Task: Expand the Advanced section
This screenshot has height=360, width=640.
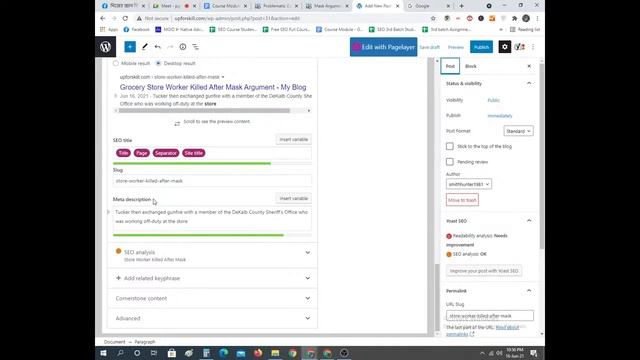Action: 212,318
